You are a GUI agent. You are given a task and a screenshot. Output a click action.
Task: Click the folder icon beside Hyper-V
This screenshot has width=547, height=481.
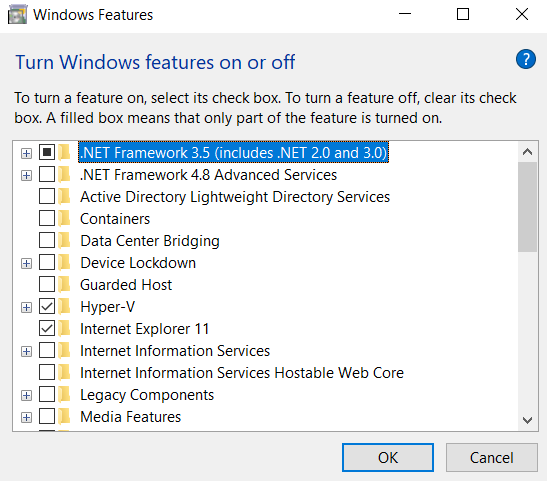coord(64,307)
